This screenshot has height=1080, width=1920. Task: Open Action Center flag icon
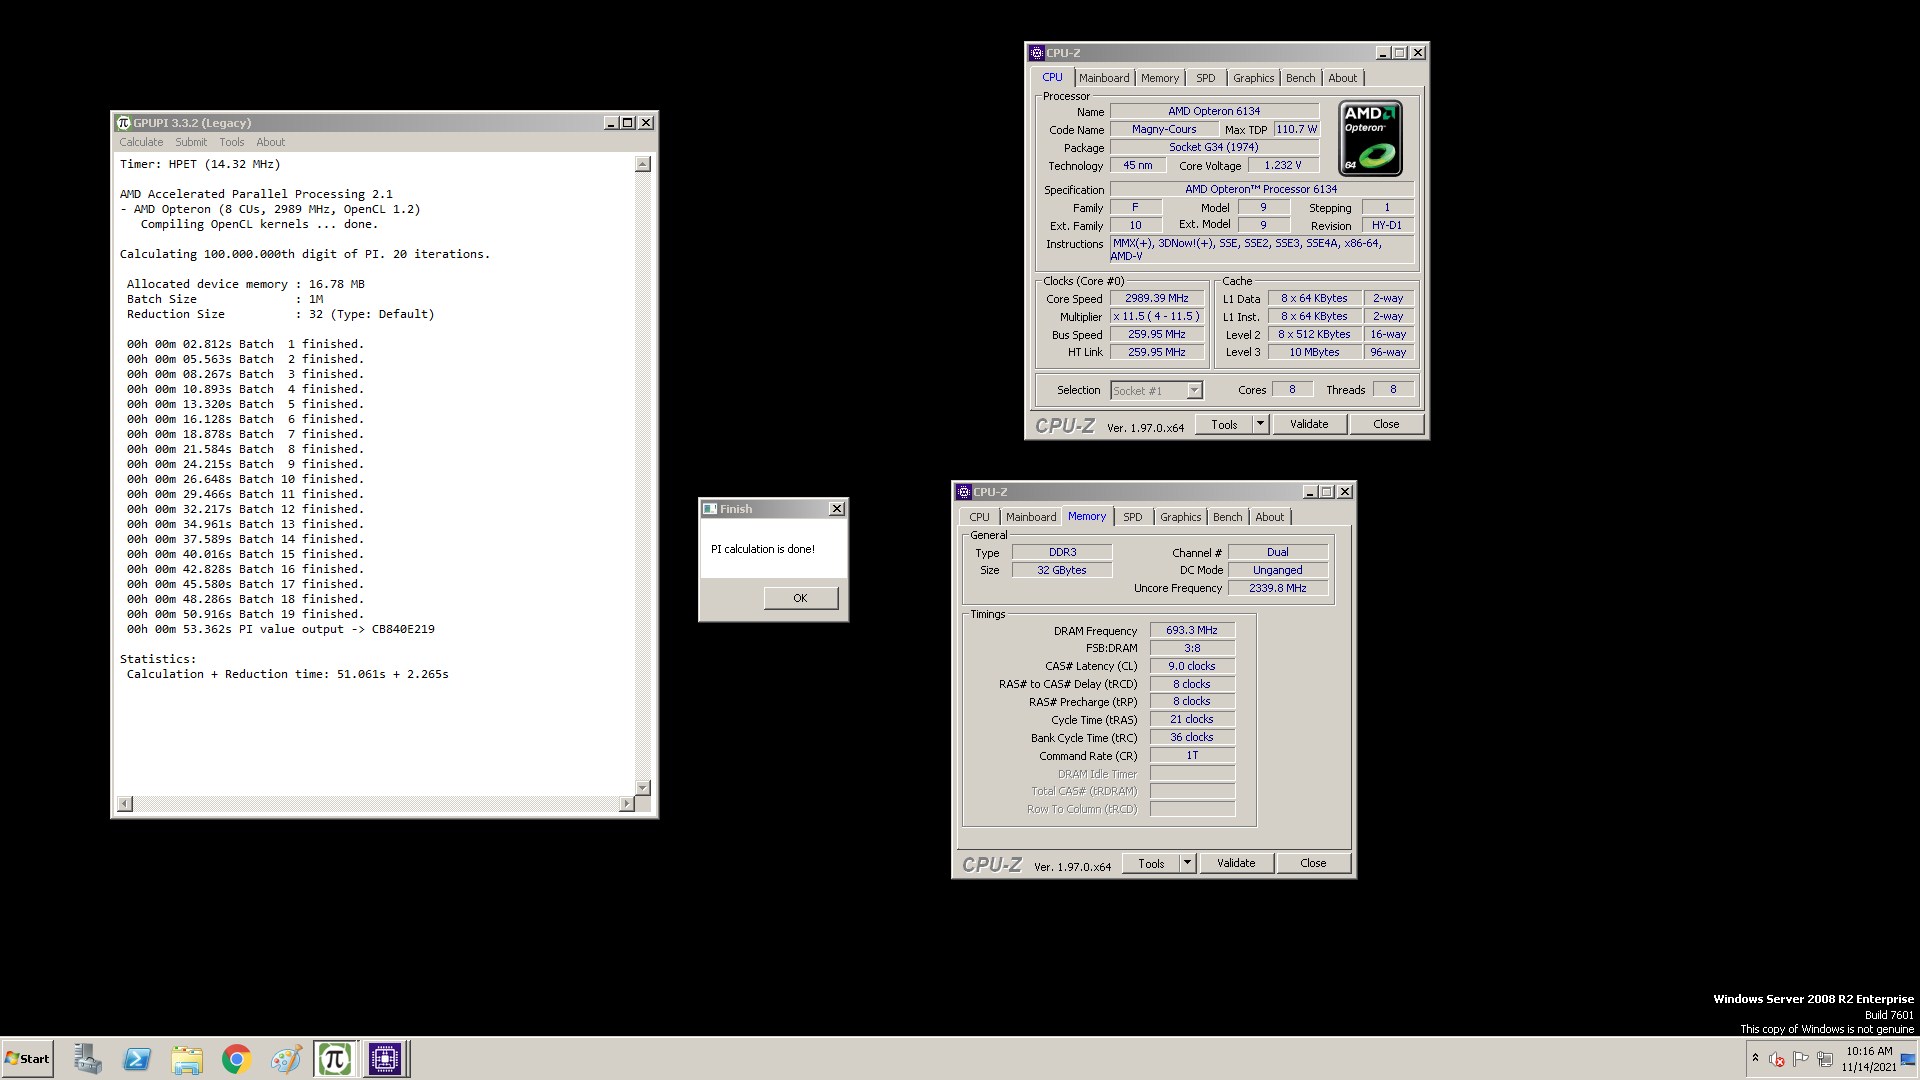point(1801,1059)
